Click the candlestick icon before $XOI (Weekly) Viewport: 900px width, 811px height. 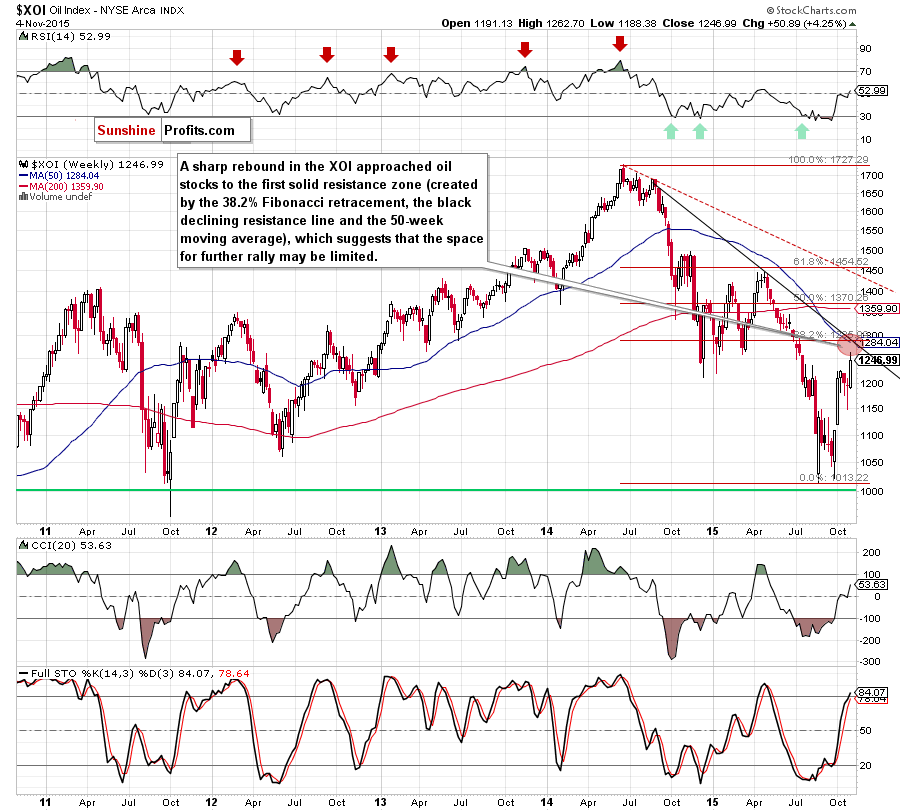tap(24, 165)
